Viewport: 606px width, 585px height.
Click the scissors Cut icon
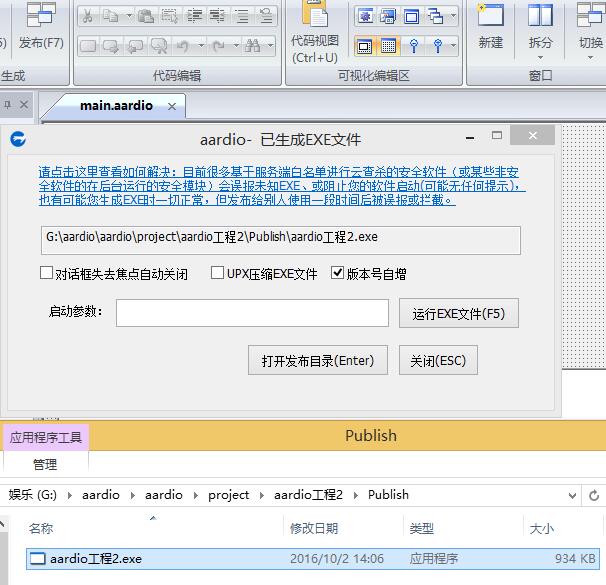88,16
